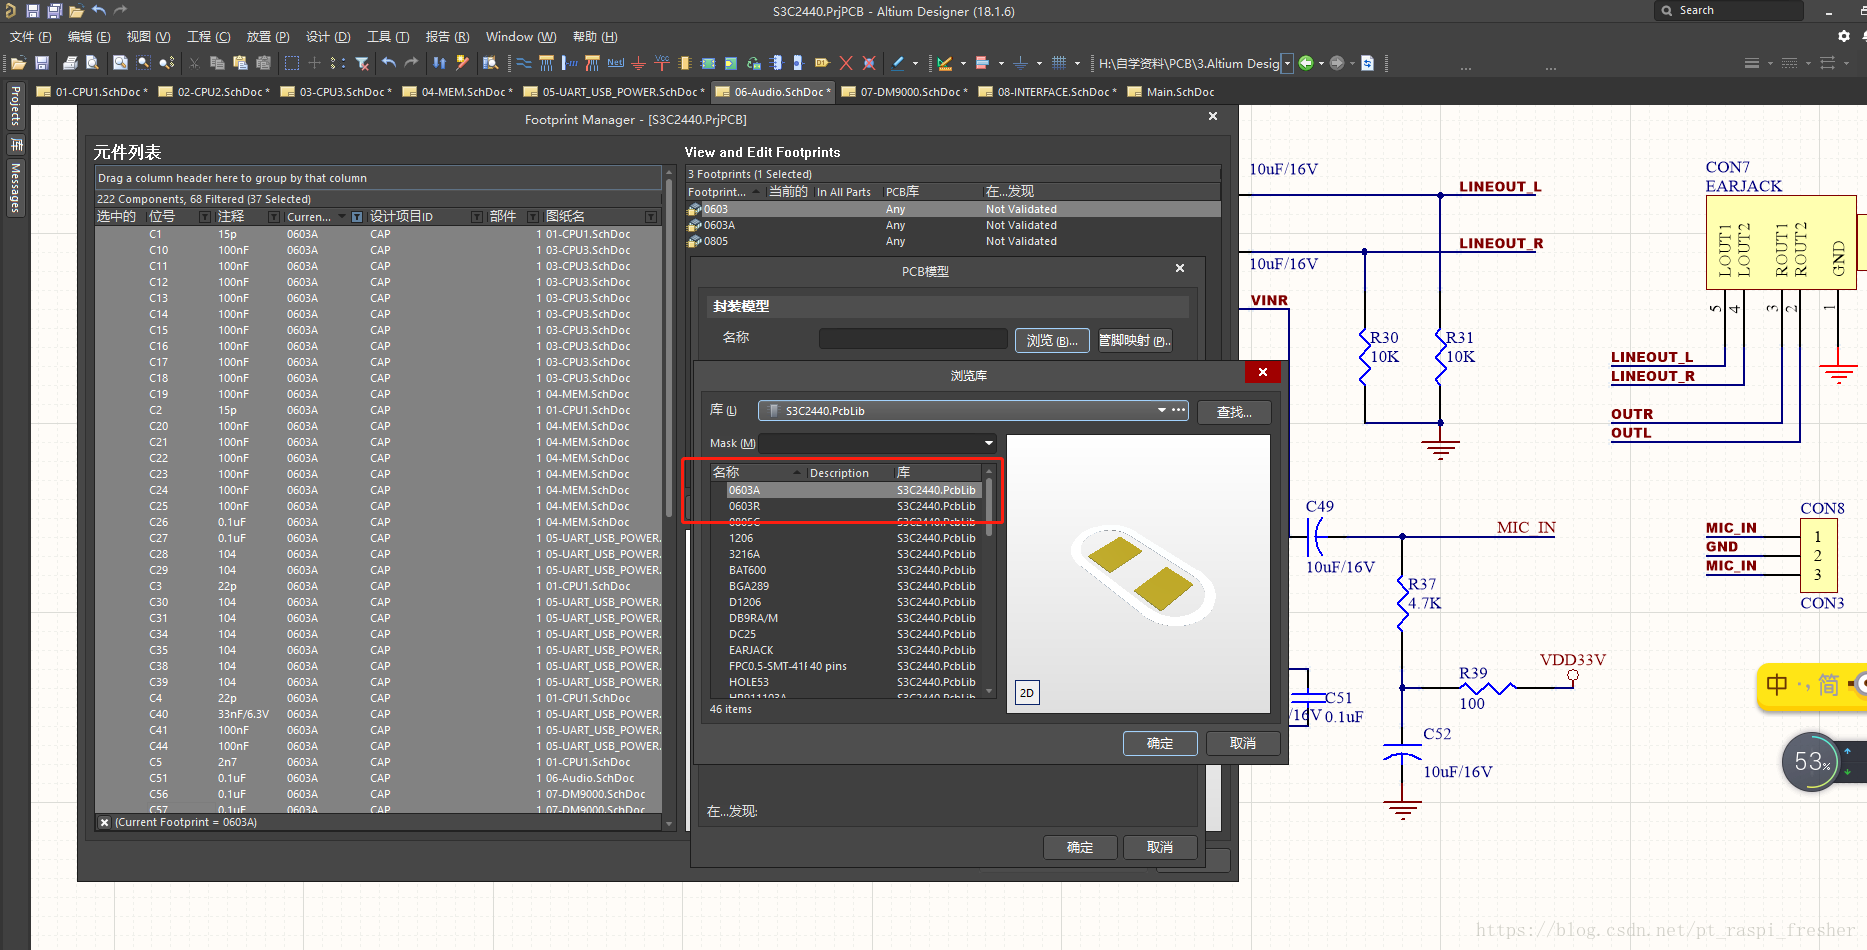
Task: Click the 查找... find button
Action: [x=1234, y=412]
